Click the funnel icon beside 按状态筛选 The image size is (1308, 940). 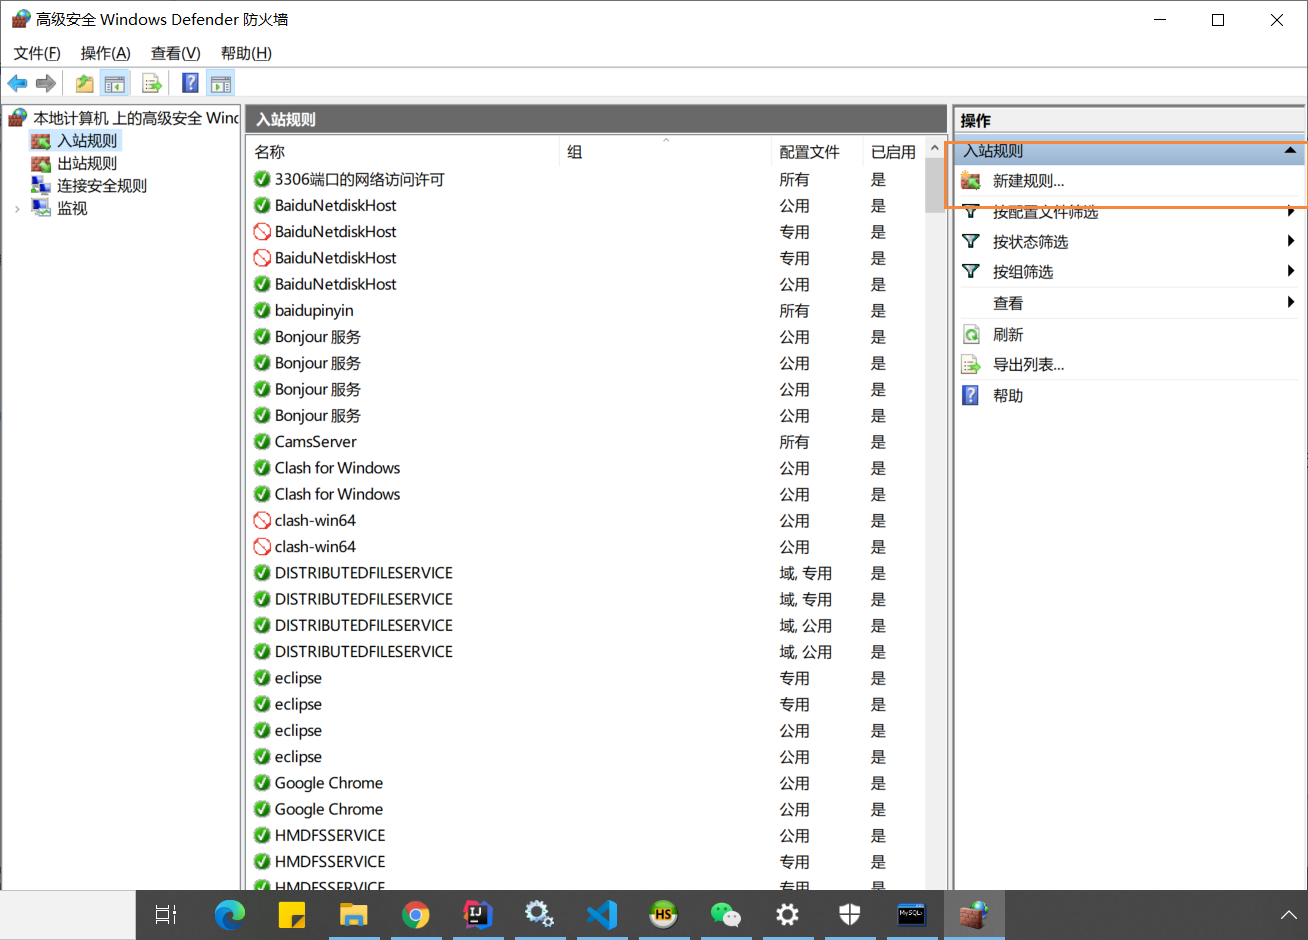(971, 241)
